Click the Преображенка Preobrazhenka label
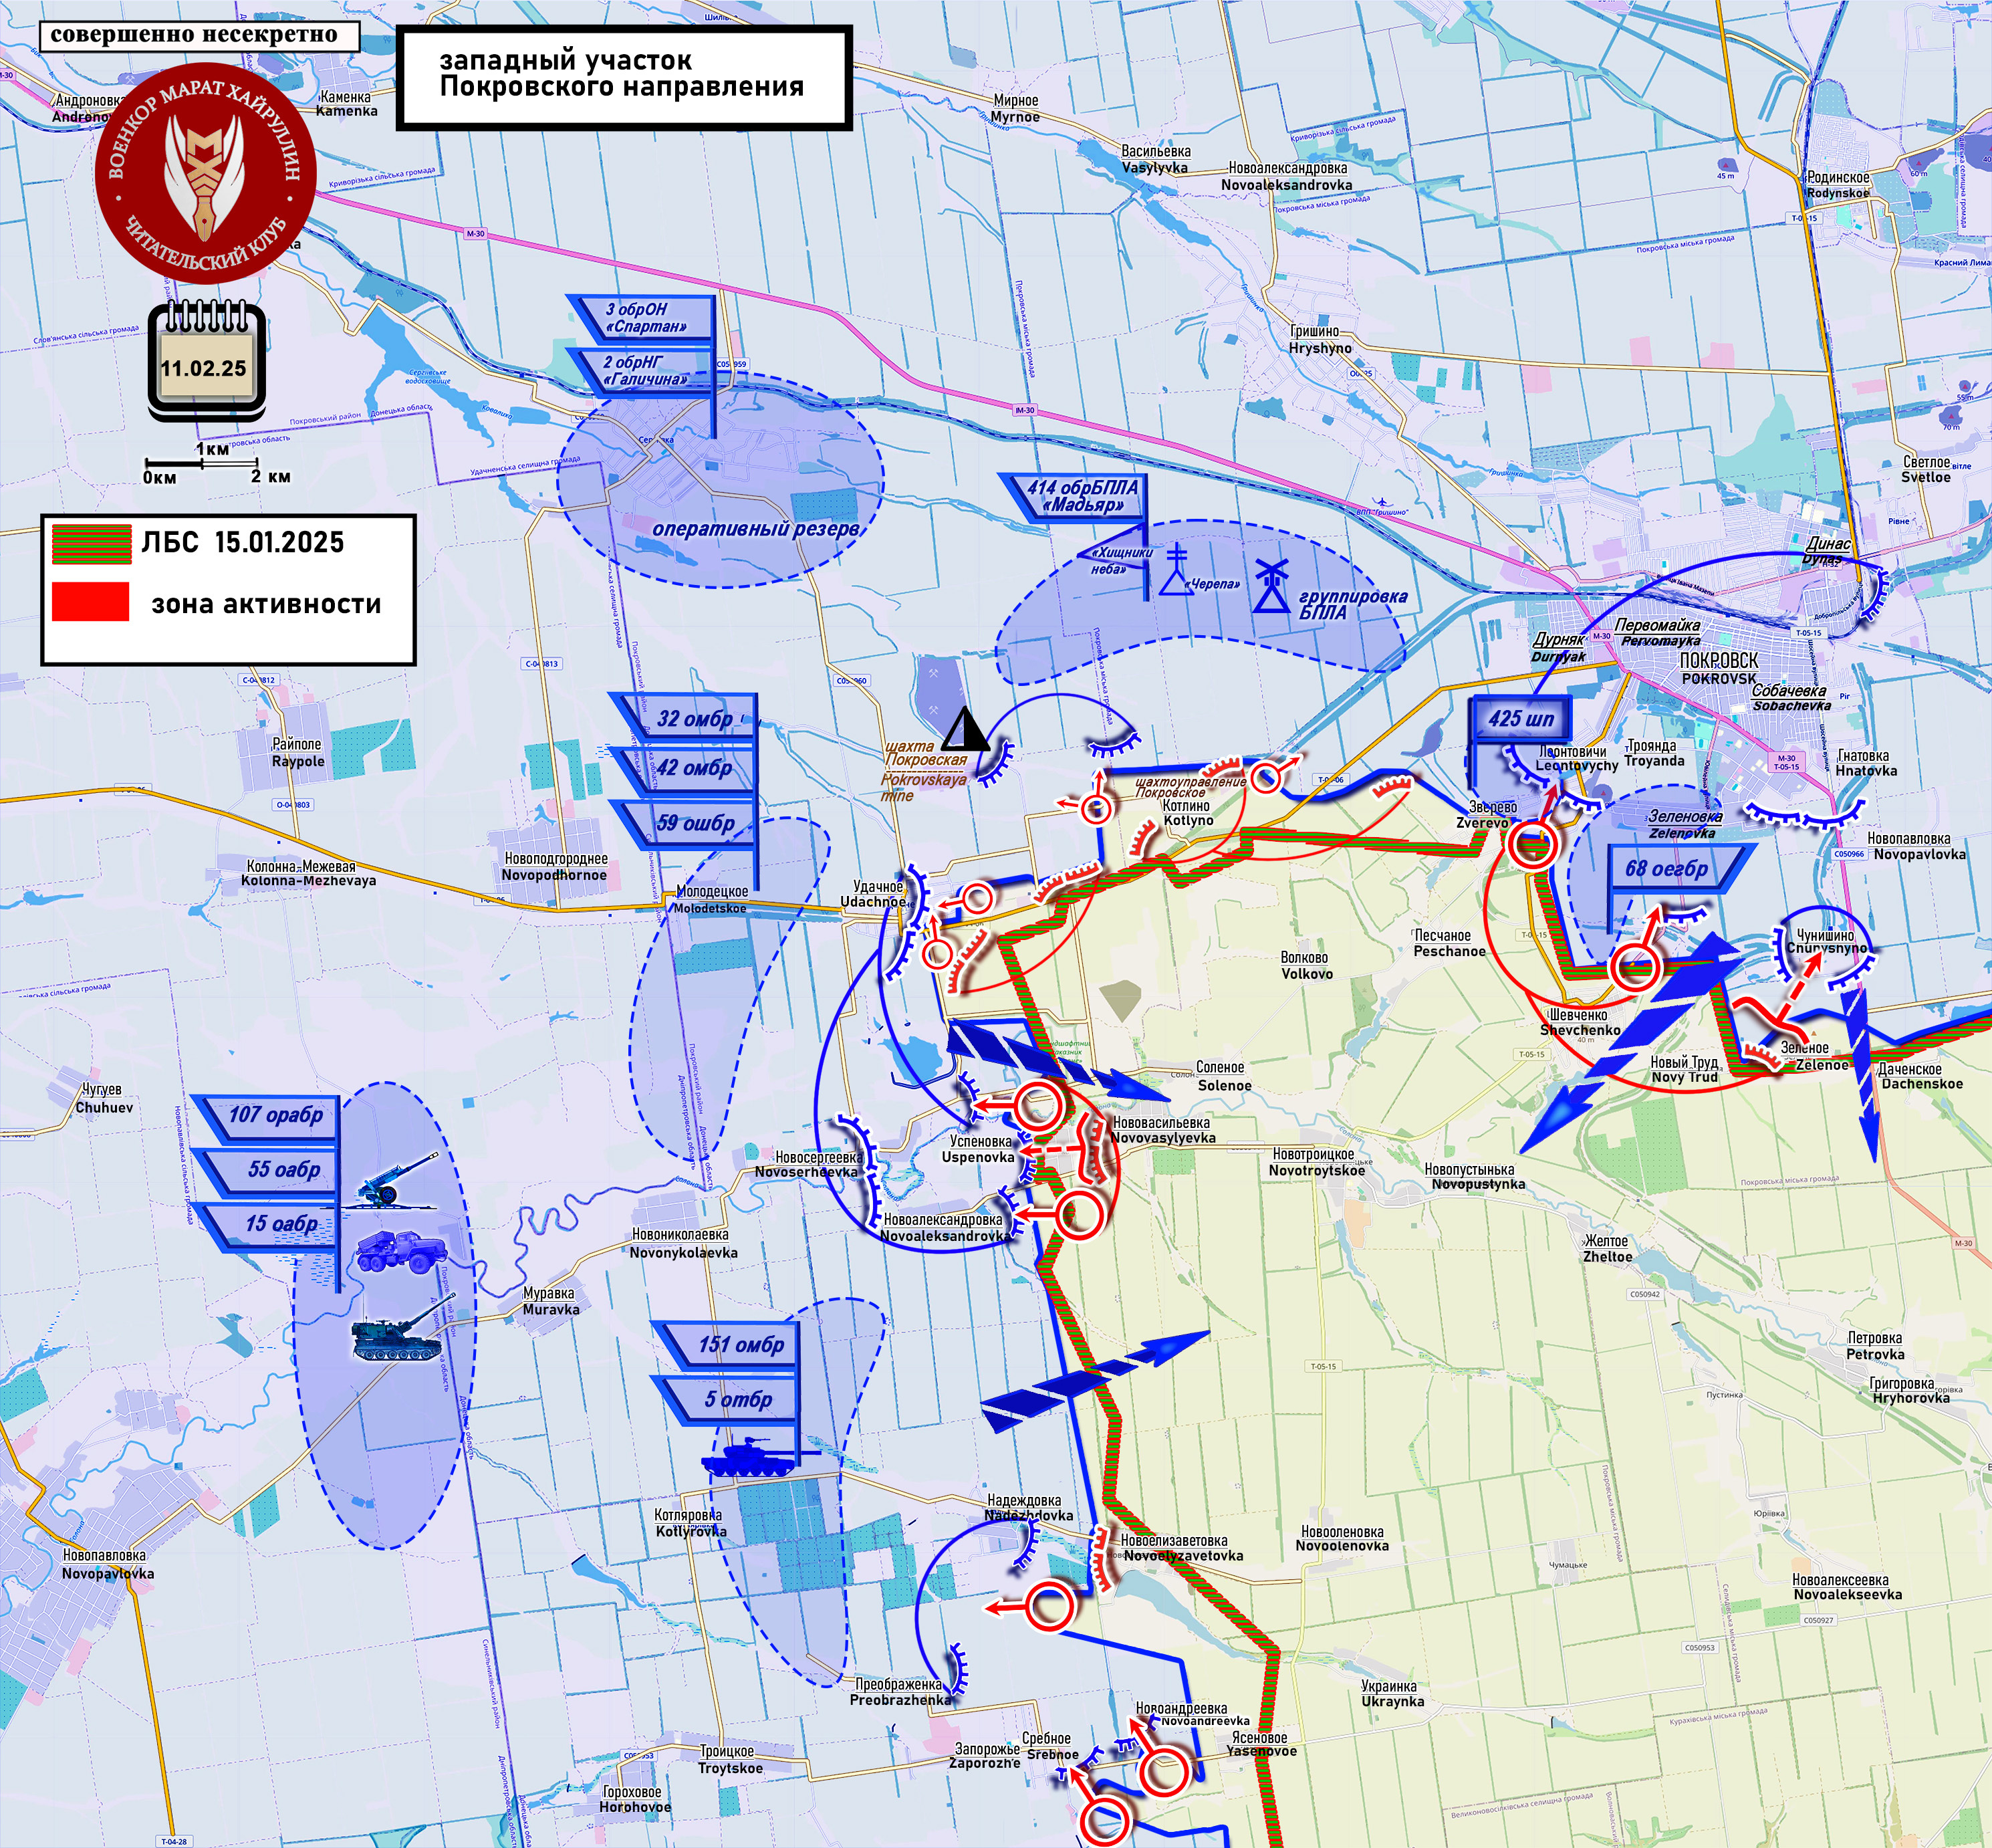The image size is (1992, 1848). click(901, 1692)
